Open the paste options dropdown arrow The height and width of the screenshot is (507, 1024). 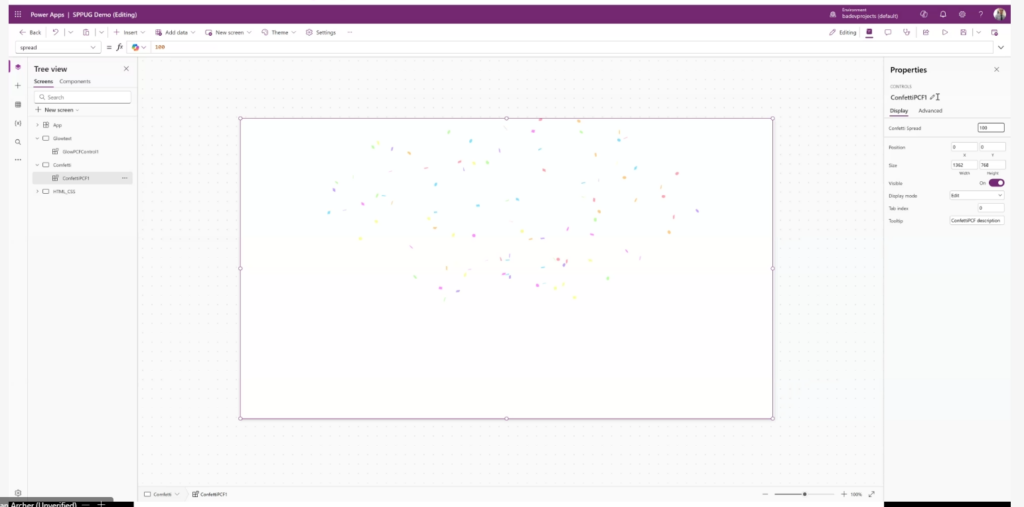click(101, 32)
